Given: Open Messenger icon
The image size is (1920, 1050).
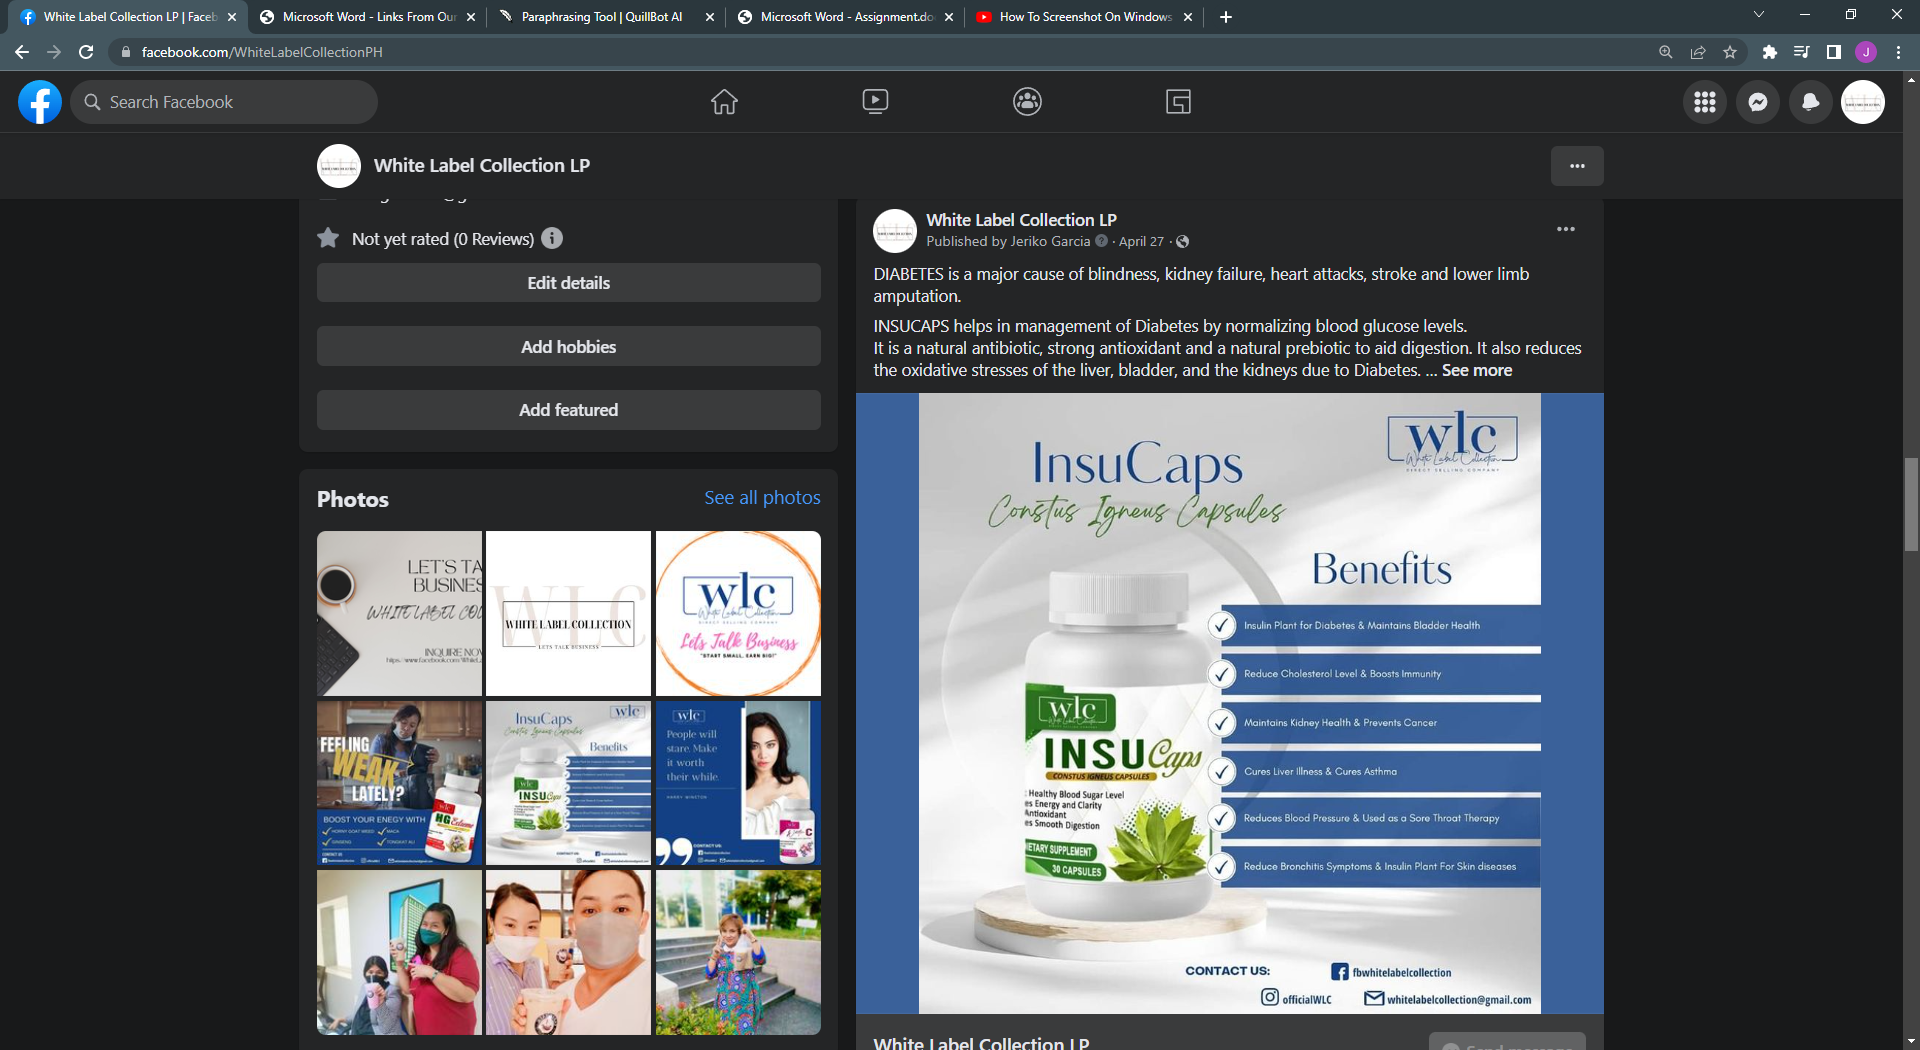Looking at the screenshot, I should 1758,102.
